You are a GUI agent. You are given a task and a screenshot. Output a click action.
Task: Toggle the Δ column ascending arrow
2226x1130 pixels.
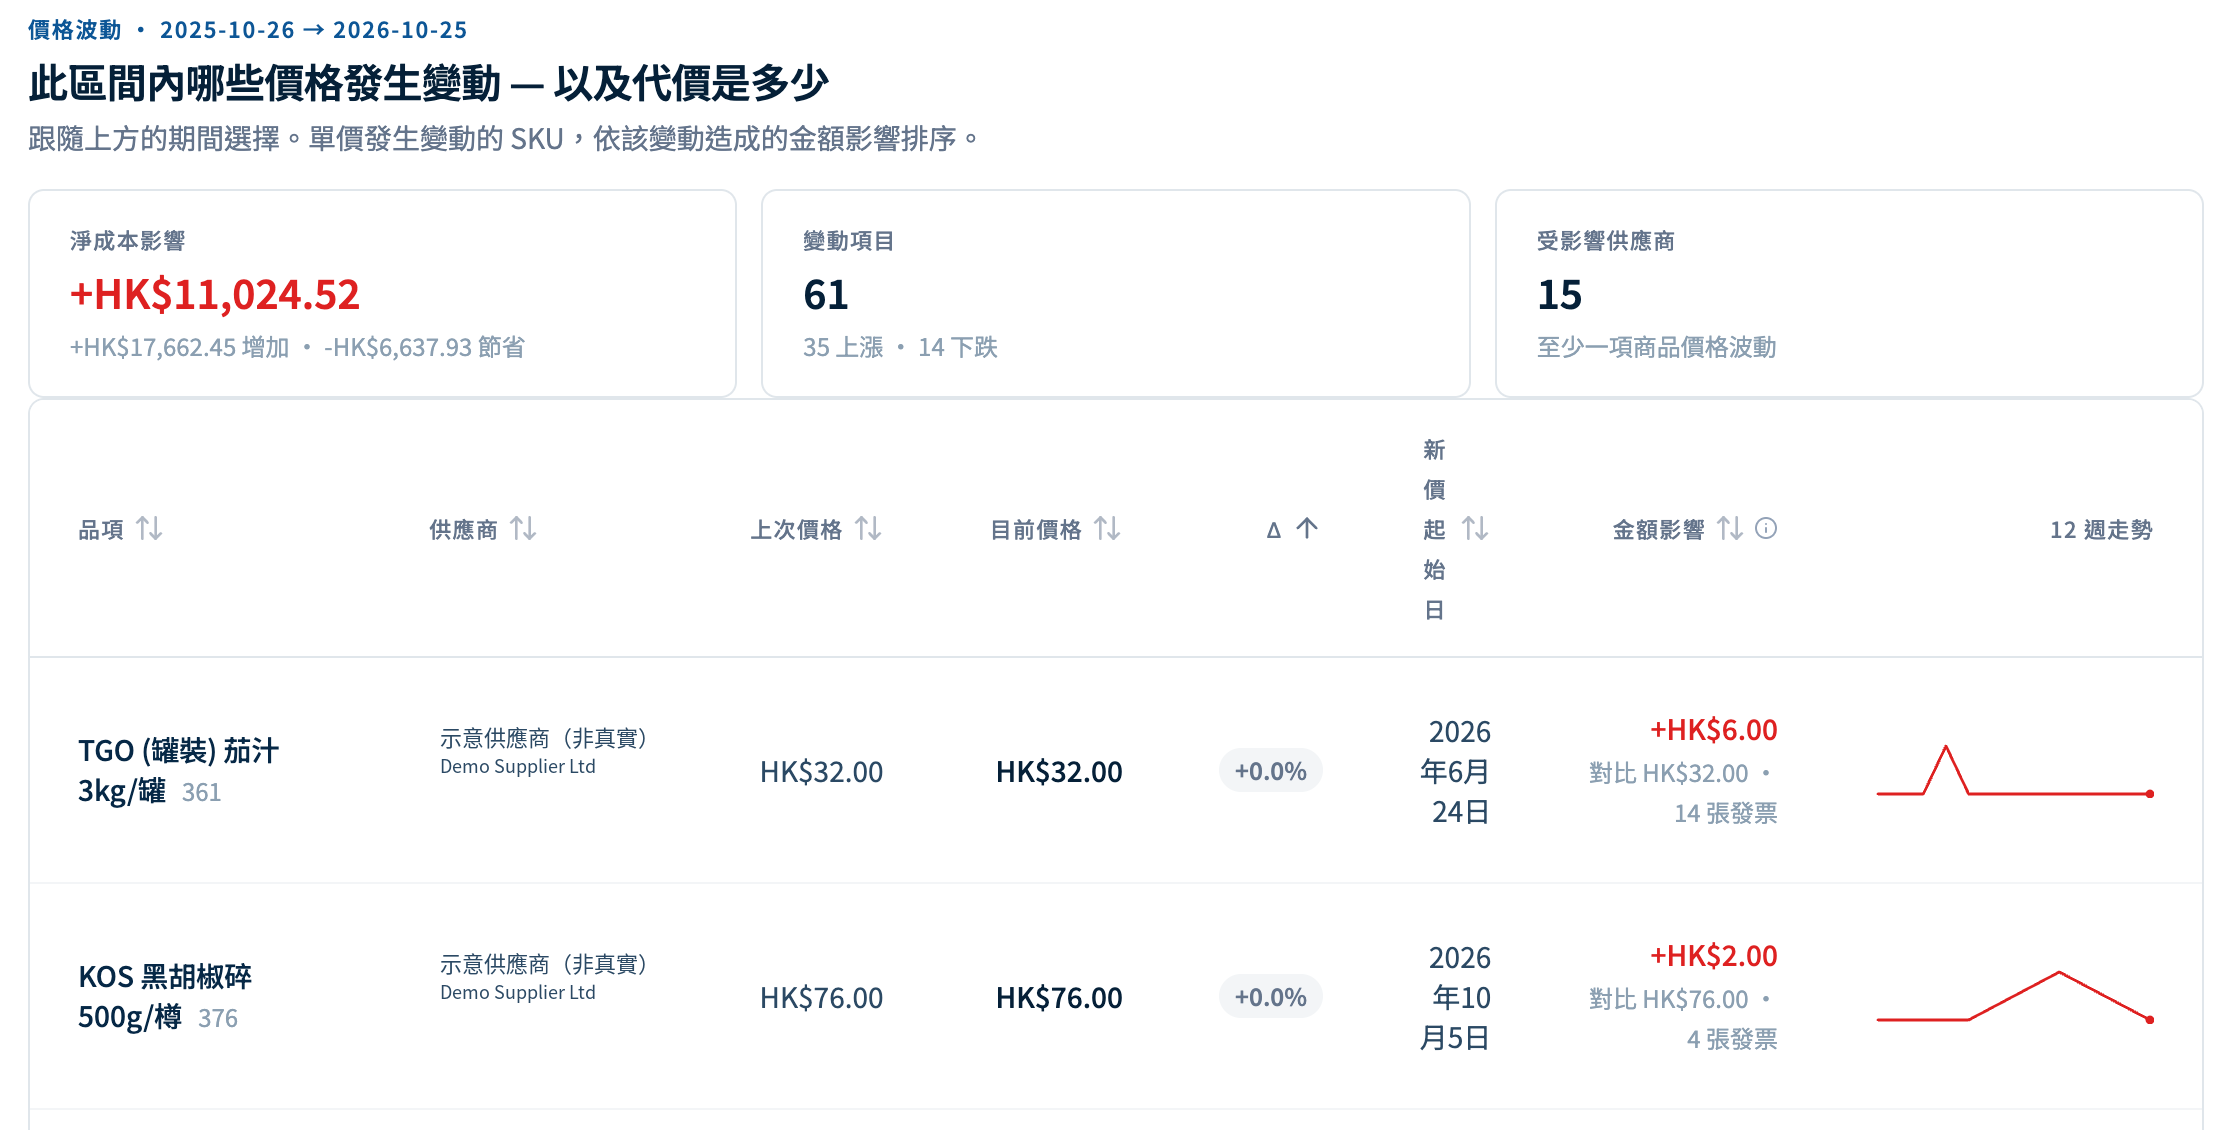point(1307,528)
